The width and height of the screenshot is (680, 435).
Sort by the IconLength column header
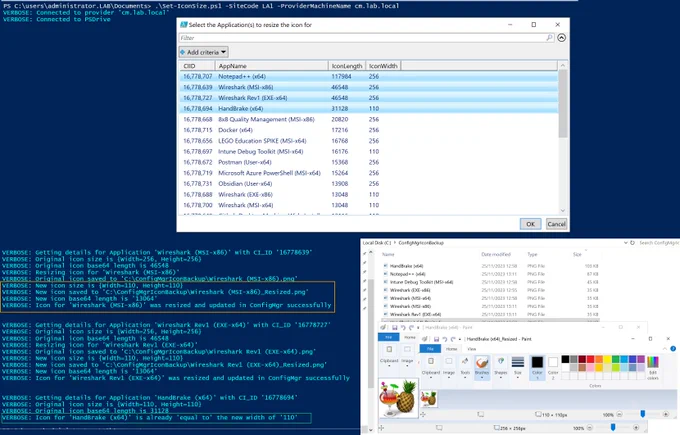pos(347,66)
